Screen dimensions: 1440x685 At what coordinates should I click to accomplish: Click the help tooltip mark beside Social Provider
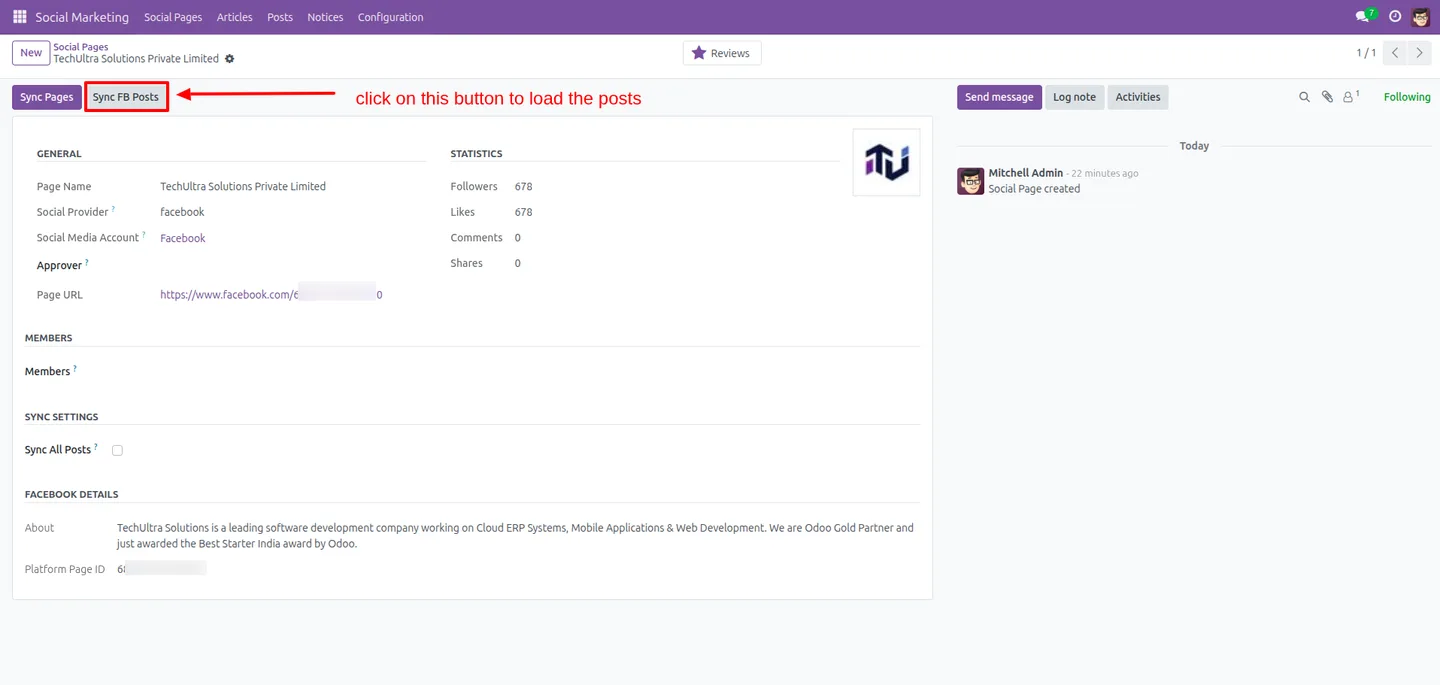[x=113, y=209]
